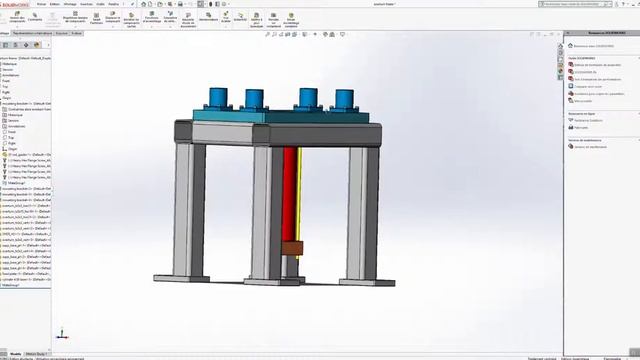
Task: Expand the arrow beside FeatureManager tabs
Action: (x=48, y=45)
